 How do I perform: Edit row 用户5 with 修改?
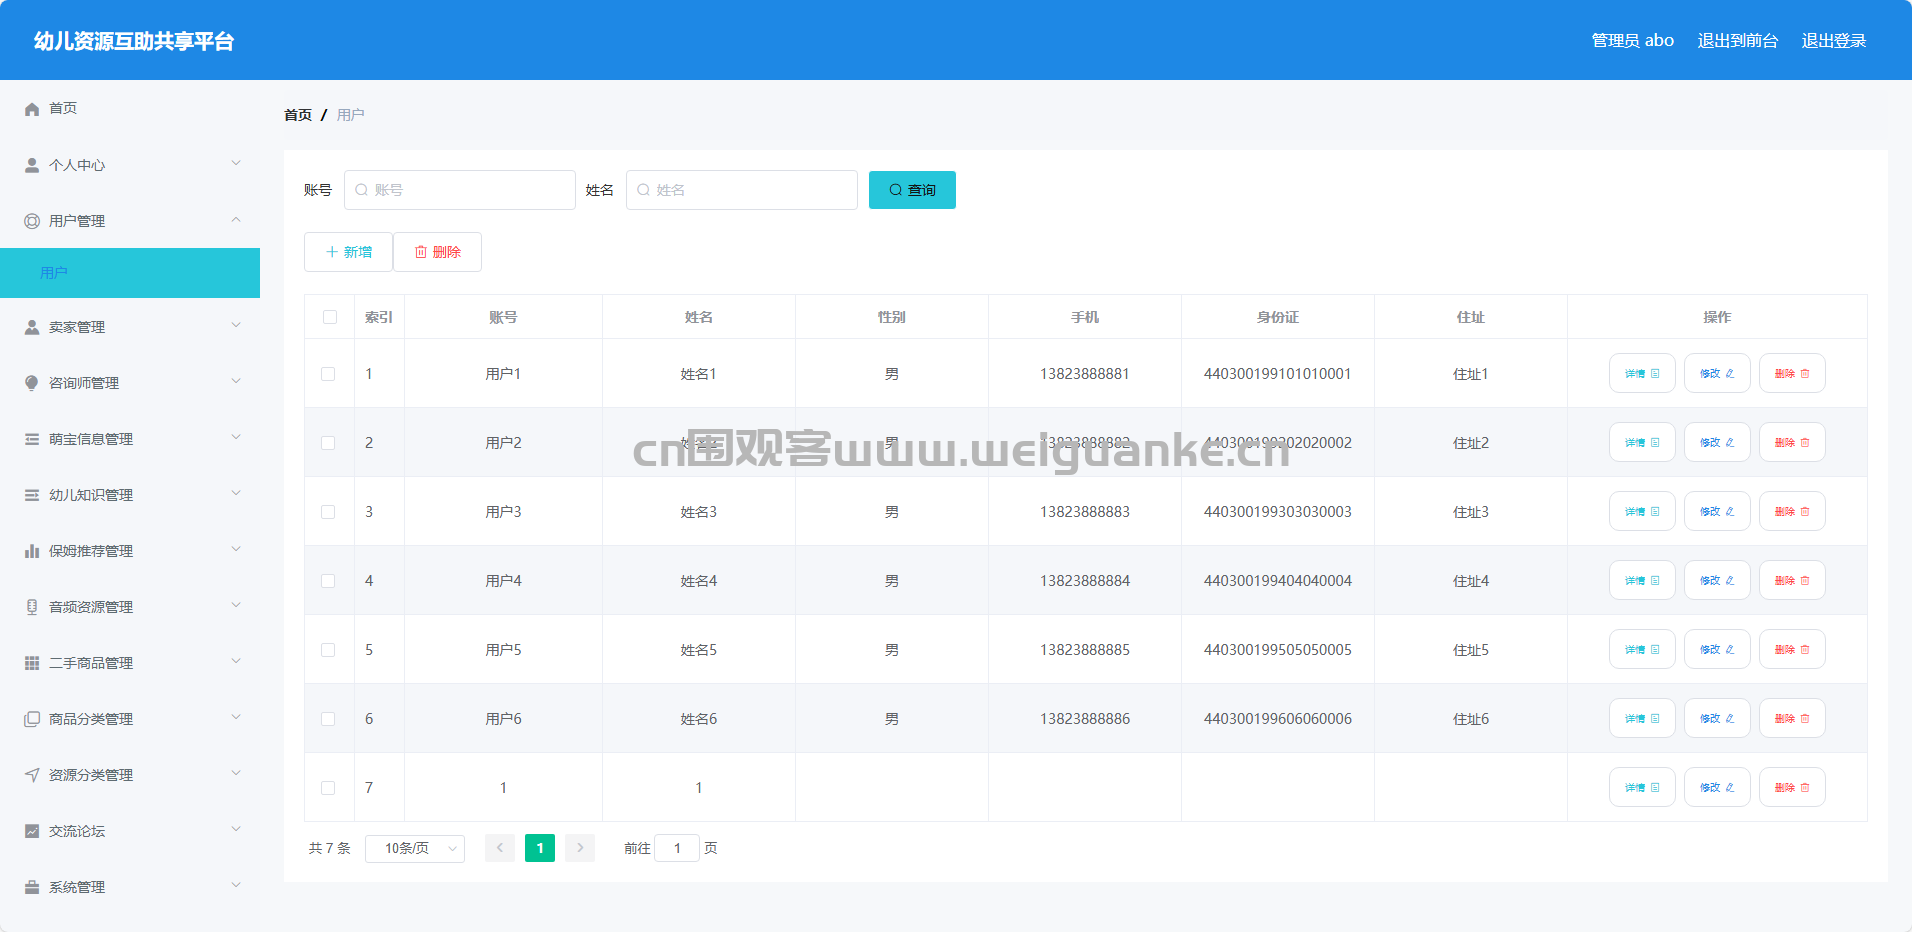coord(1717,649)
